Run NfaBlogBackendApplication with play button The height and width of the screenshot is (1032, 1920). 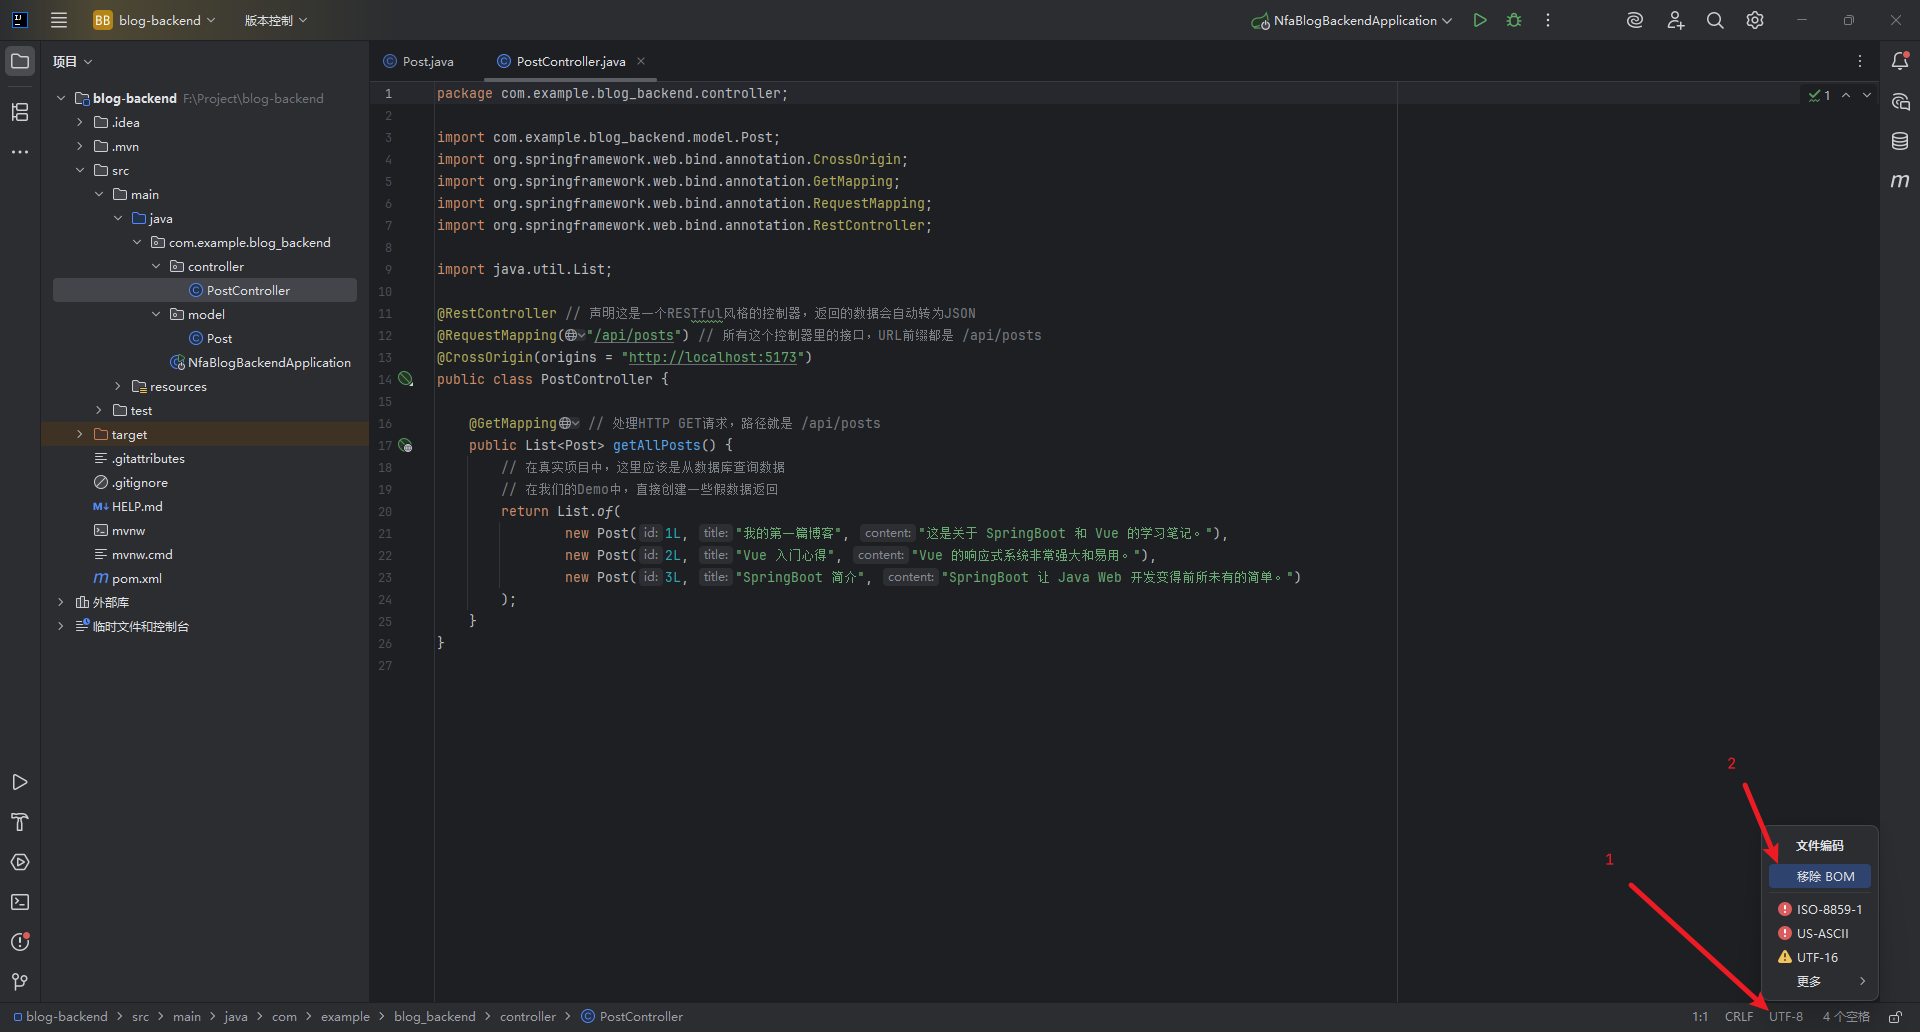[1480, 20]
